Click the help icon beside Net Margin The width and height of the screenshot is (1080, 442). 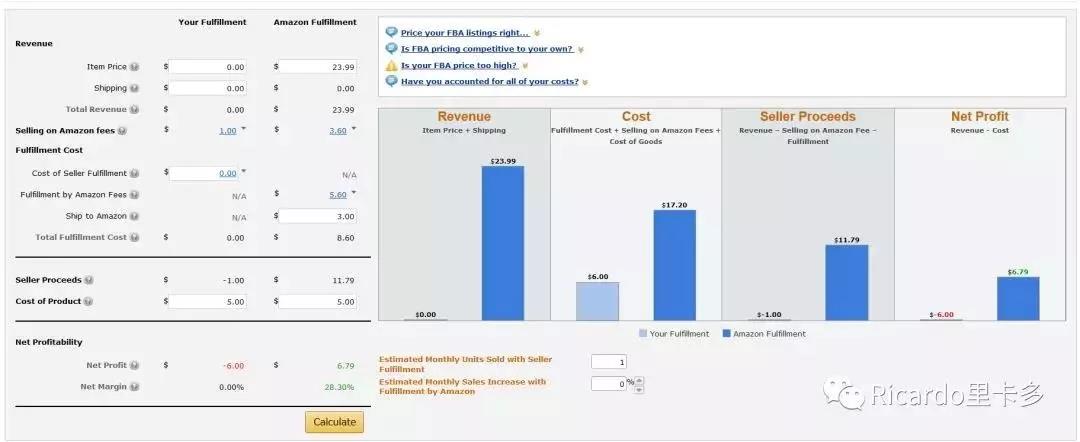point(134,386)
